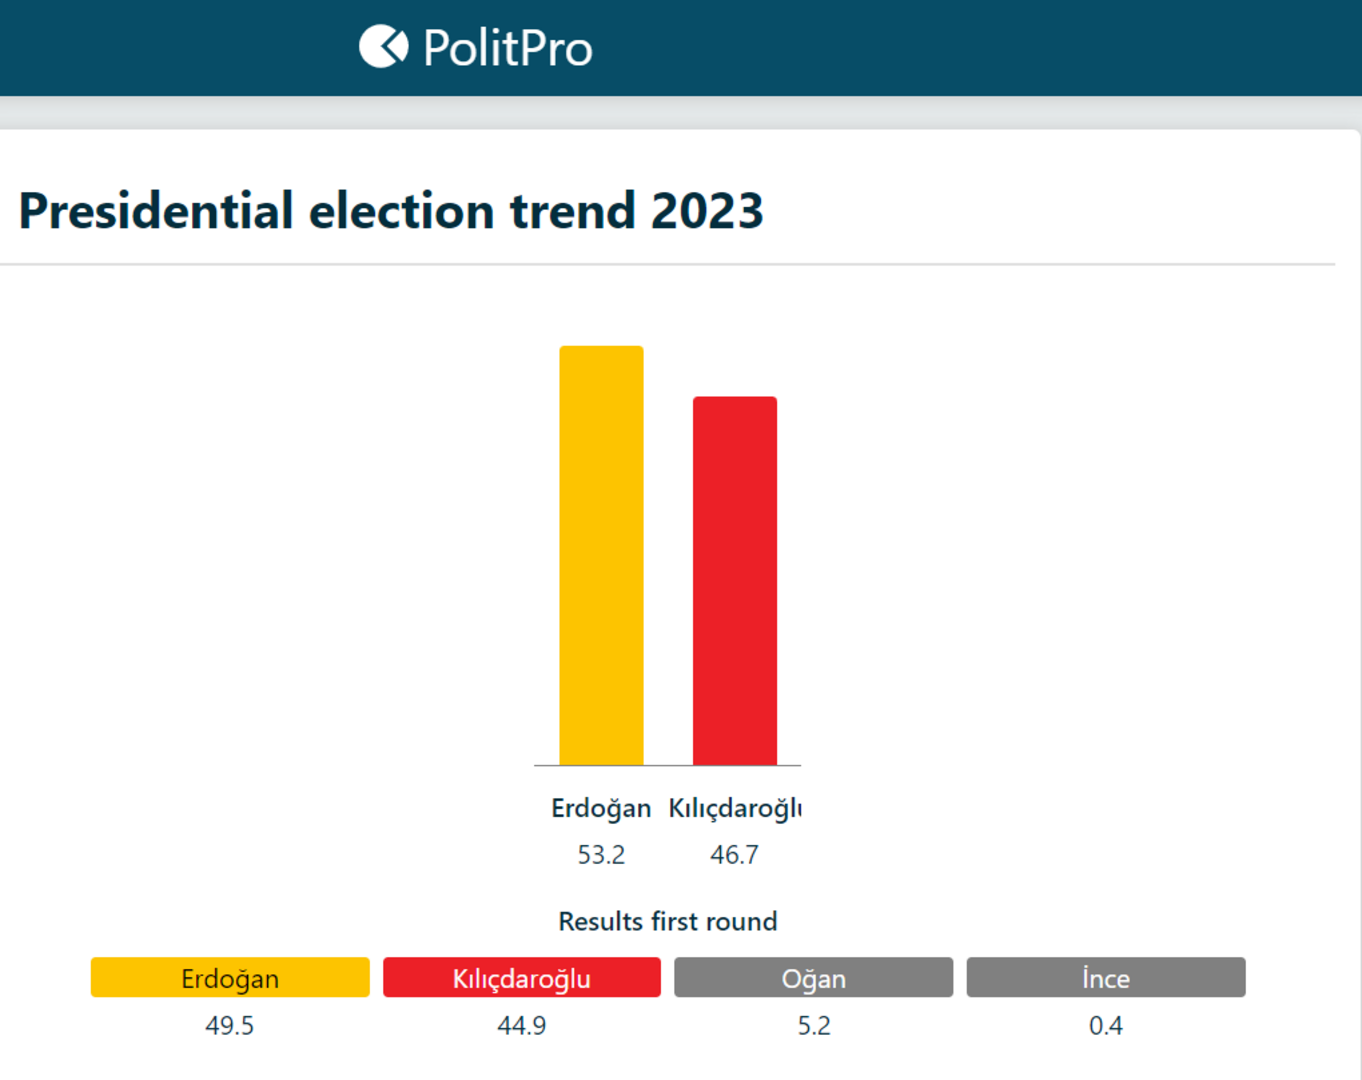Click the PolitPro pie-chart logo icon

(383, 46)
